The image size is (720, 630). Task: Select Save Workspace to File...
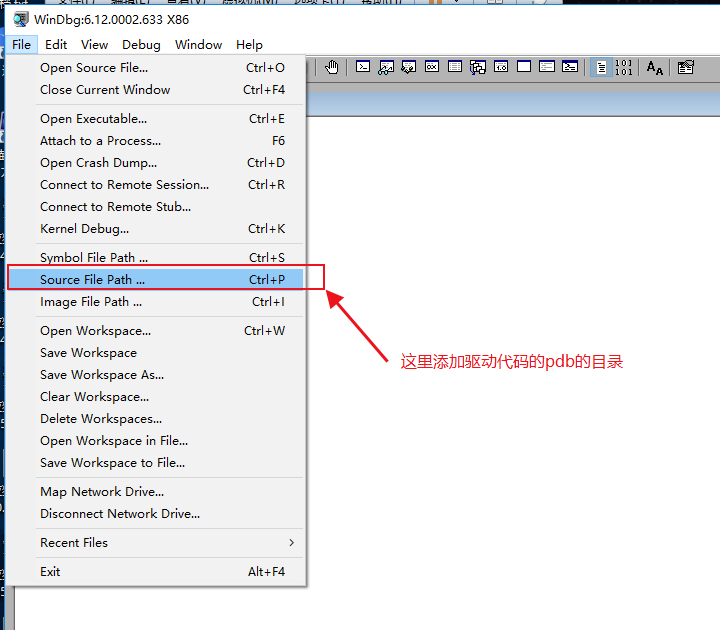click(156, 463)
